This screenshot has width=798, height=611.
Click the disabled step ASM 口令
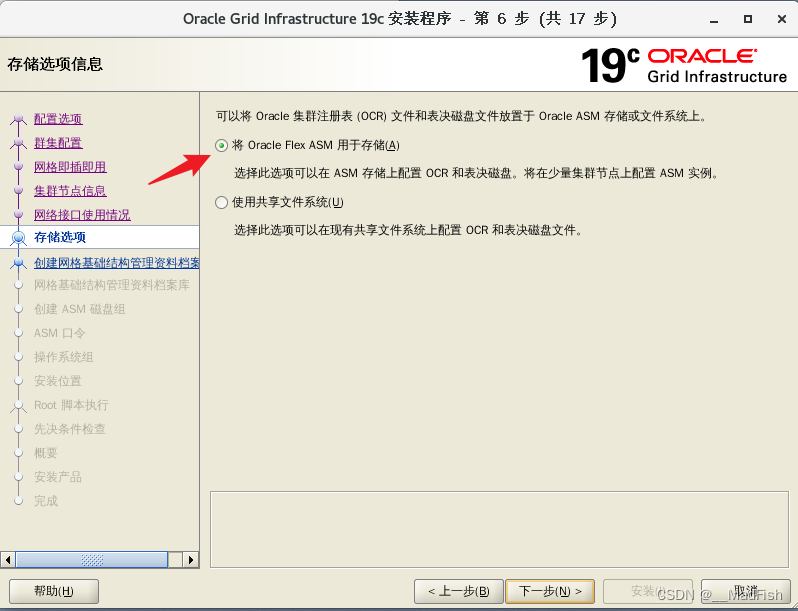pos(60,333)
